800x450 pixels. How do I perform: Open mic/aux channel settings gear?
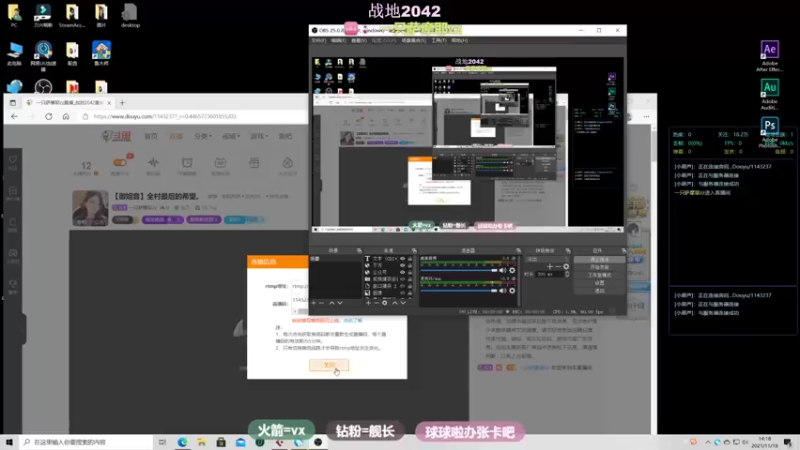[x=512, y=291]
